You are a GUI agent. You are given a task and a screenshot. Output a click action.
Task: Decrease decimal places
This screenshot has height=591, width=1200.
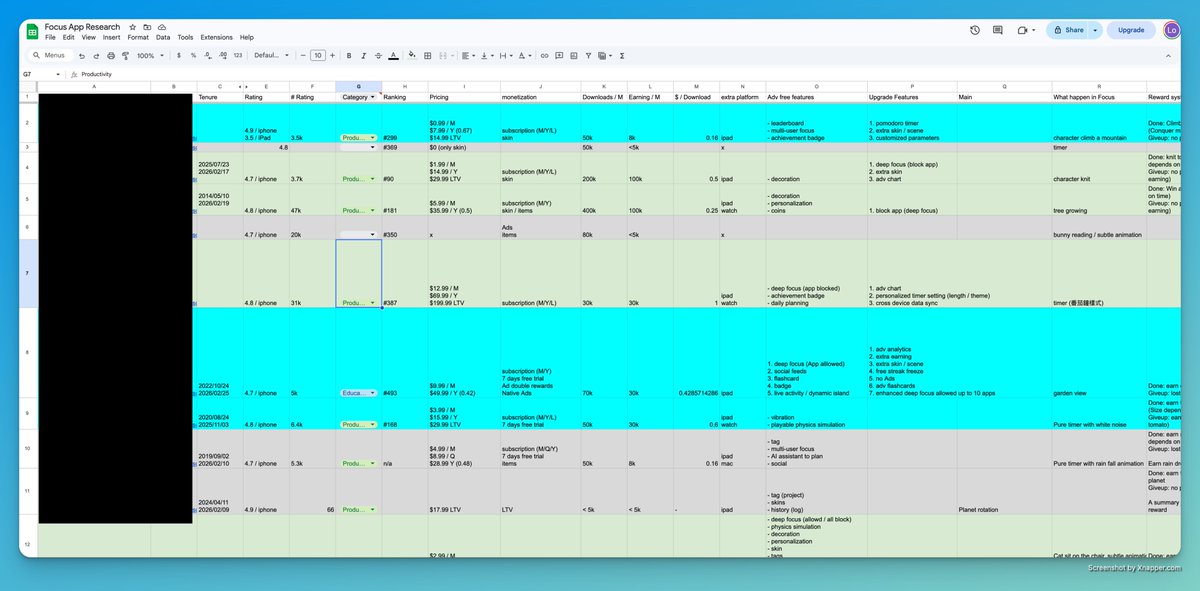[x=208, y=55]
